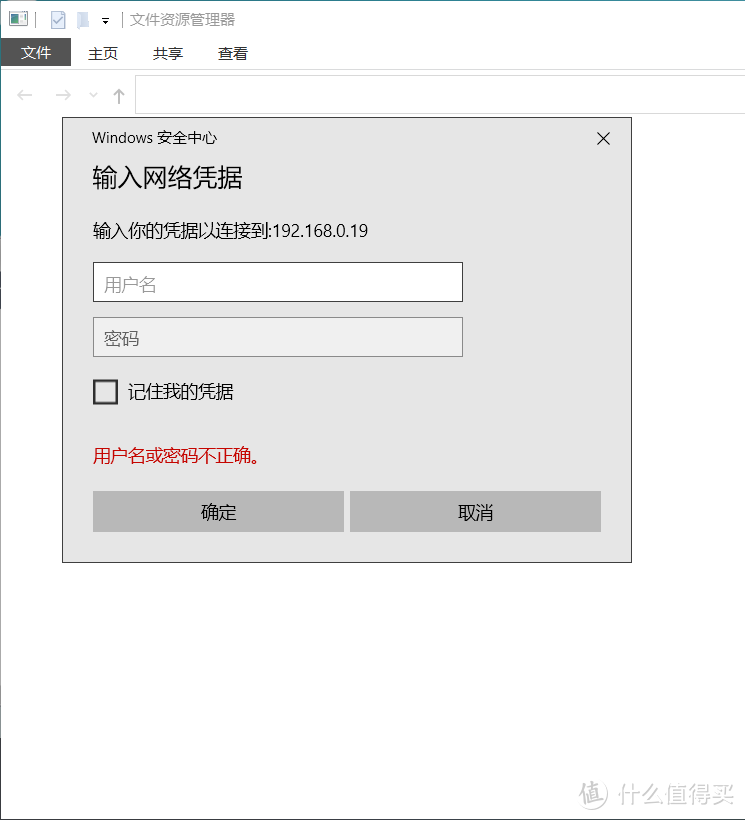Confirm with the 确定 button
The image size is (745, 820).
[219, 512]
